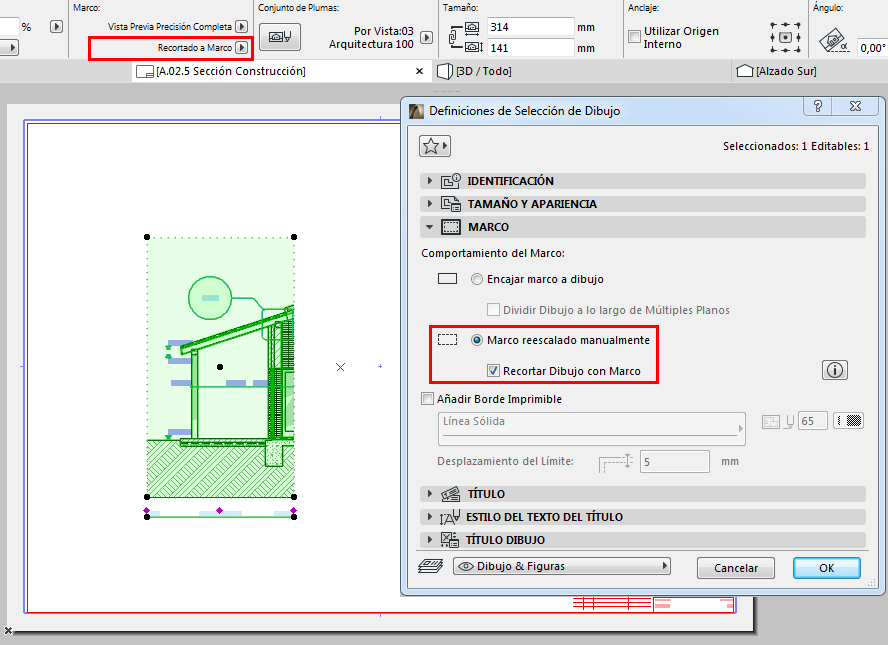Image resolution: width=888 pixels, height=645 pixels.
Task: Click the Título panel icon
Action: (450, 494)
